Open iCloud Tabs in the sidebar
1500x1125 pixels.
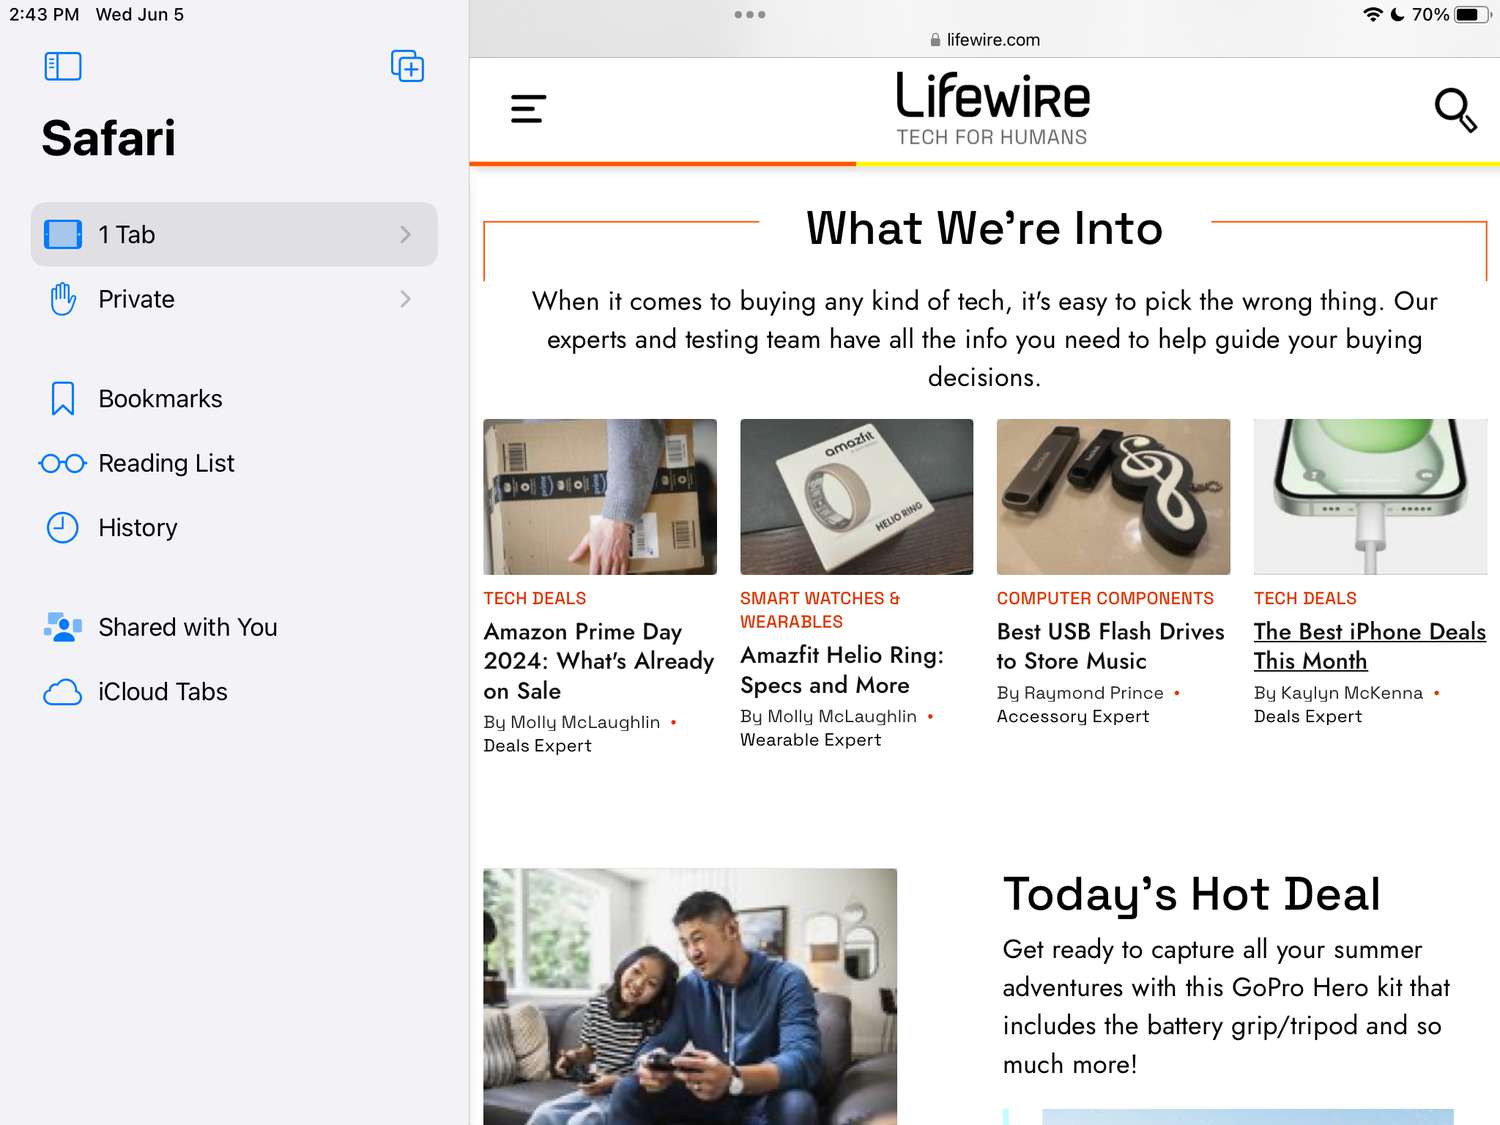coord(162,692)
